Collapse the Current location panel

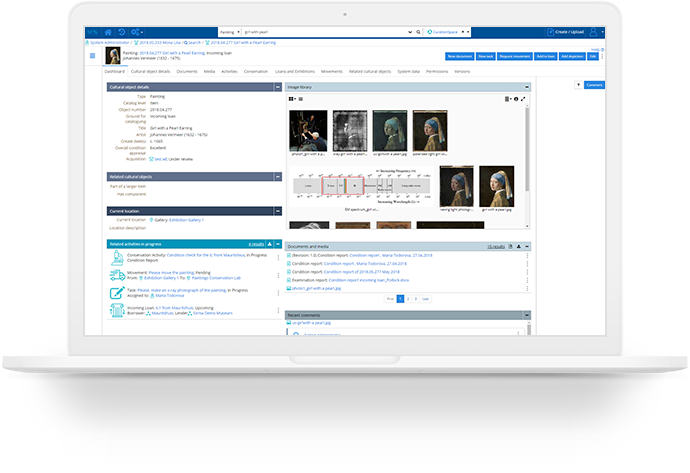(278, 211)
